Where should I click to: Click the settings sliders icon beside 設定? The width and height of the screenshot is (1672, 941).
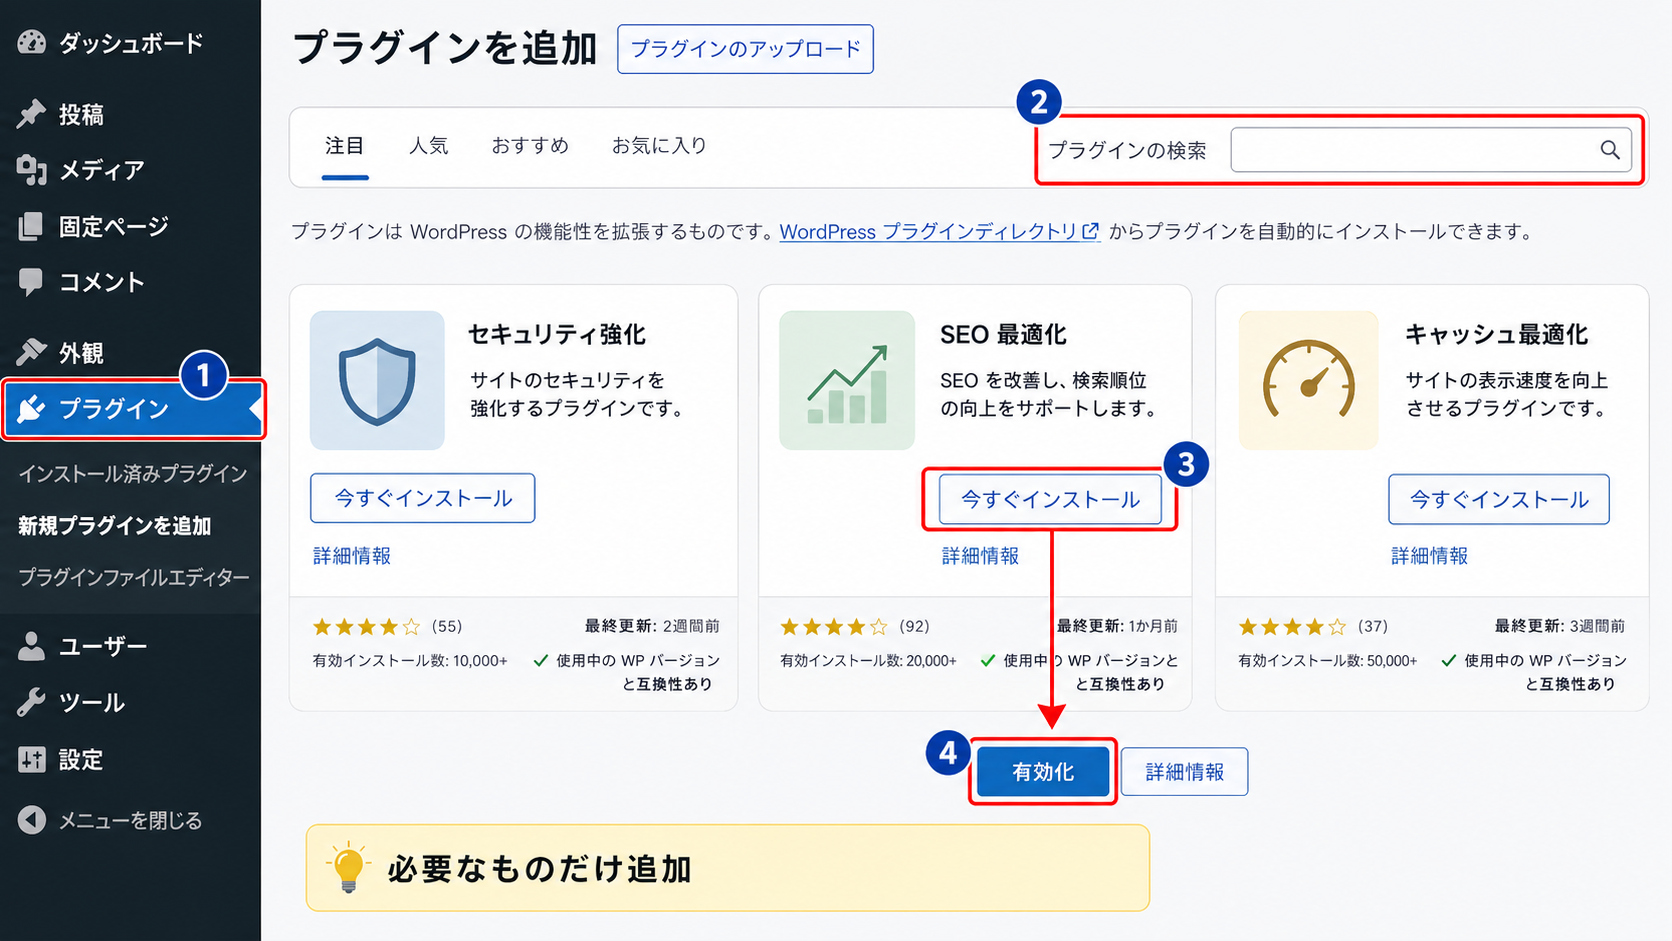(x=32, y=759)
